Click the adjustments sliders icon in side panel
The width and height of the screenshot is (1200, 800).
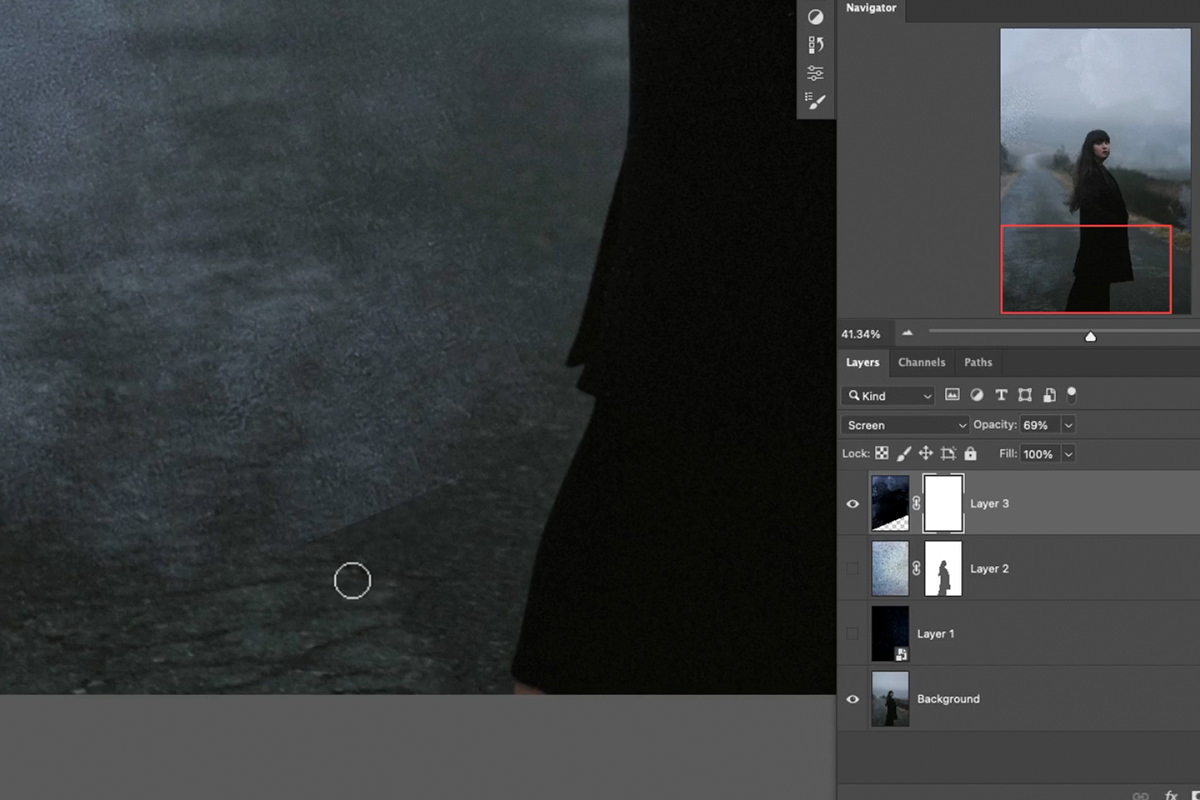point(815,71)
